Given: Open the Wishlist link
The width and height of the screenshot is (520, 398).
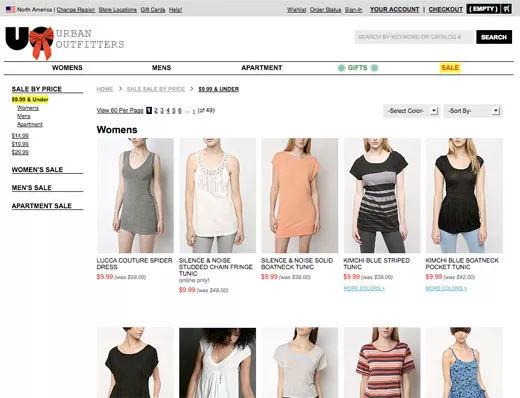Looking at the screenshot, I should 296,10.
